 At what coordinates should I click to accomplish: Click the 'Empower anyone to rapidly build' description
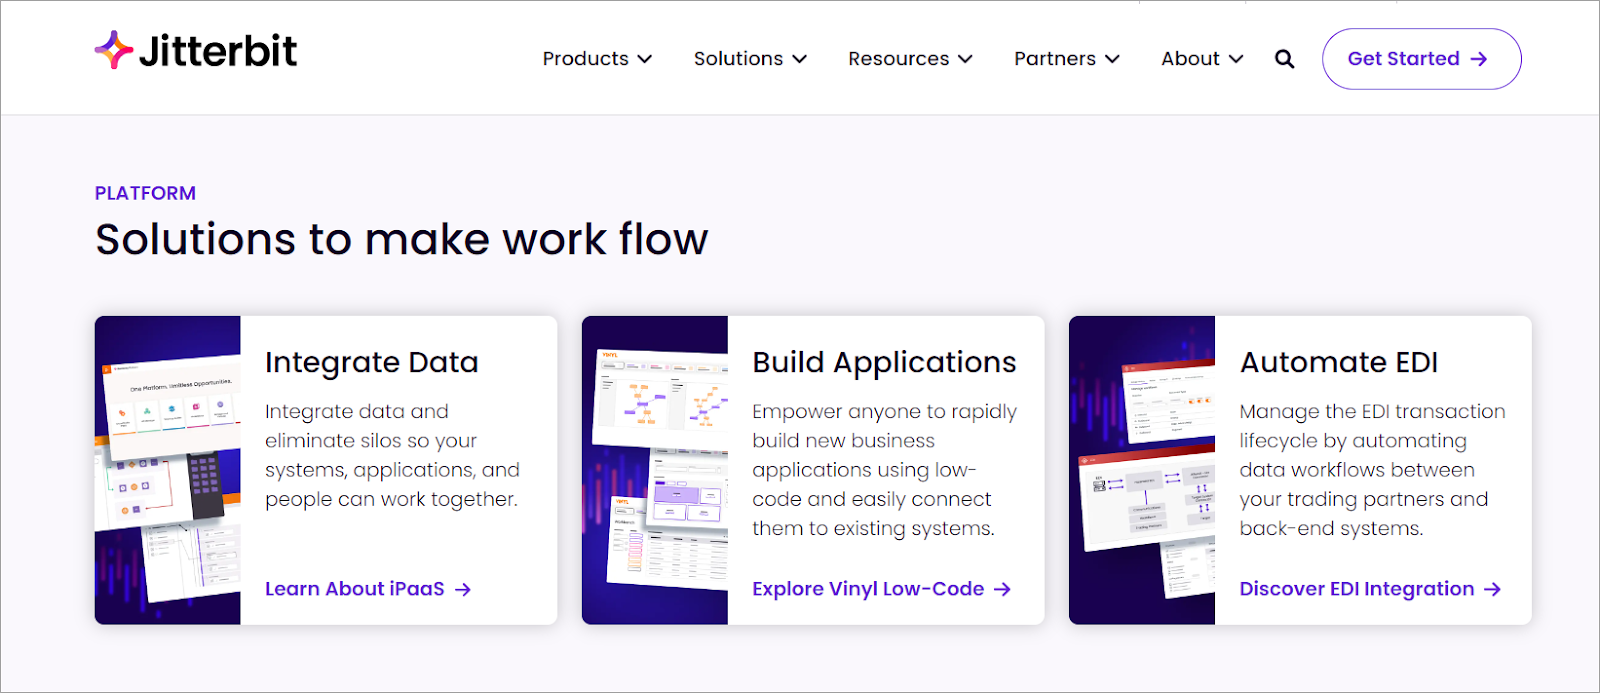click(x=884, y=470)
